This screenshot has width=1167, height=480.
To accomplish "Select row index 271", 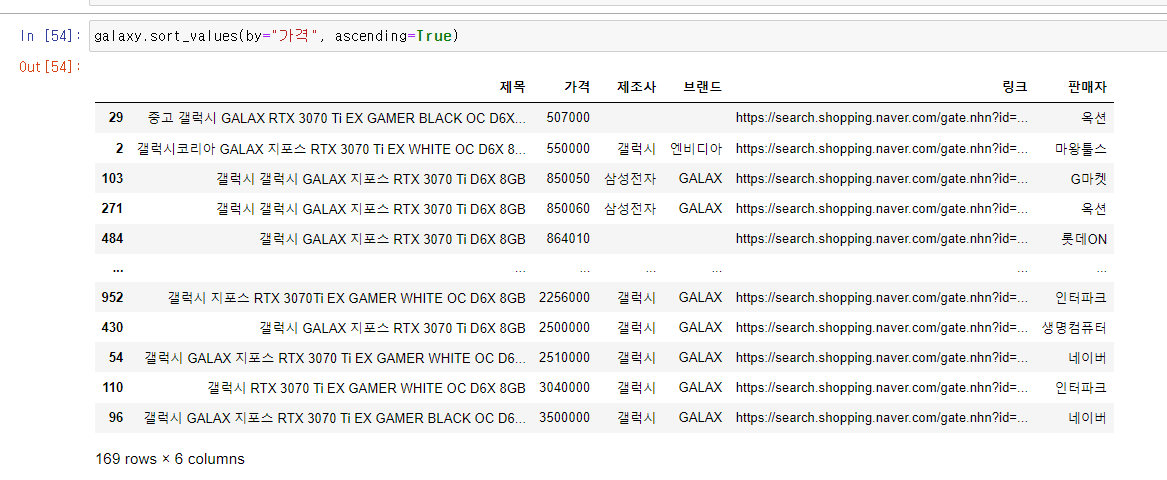I will point(112,208).
